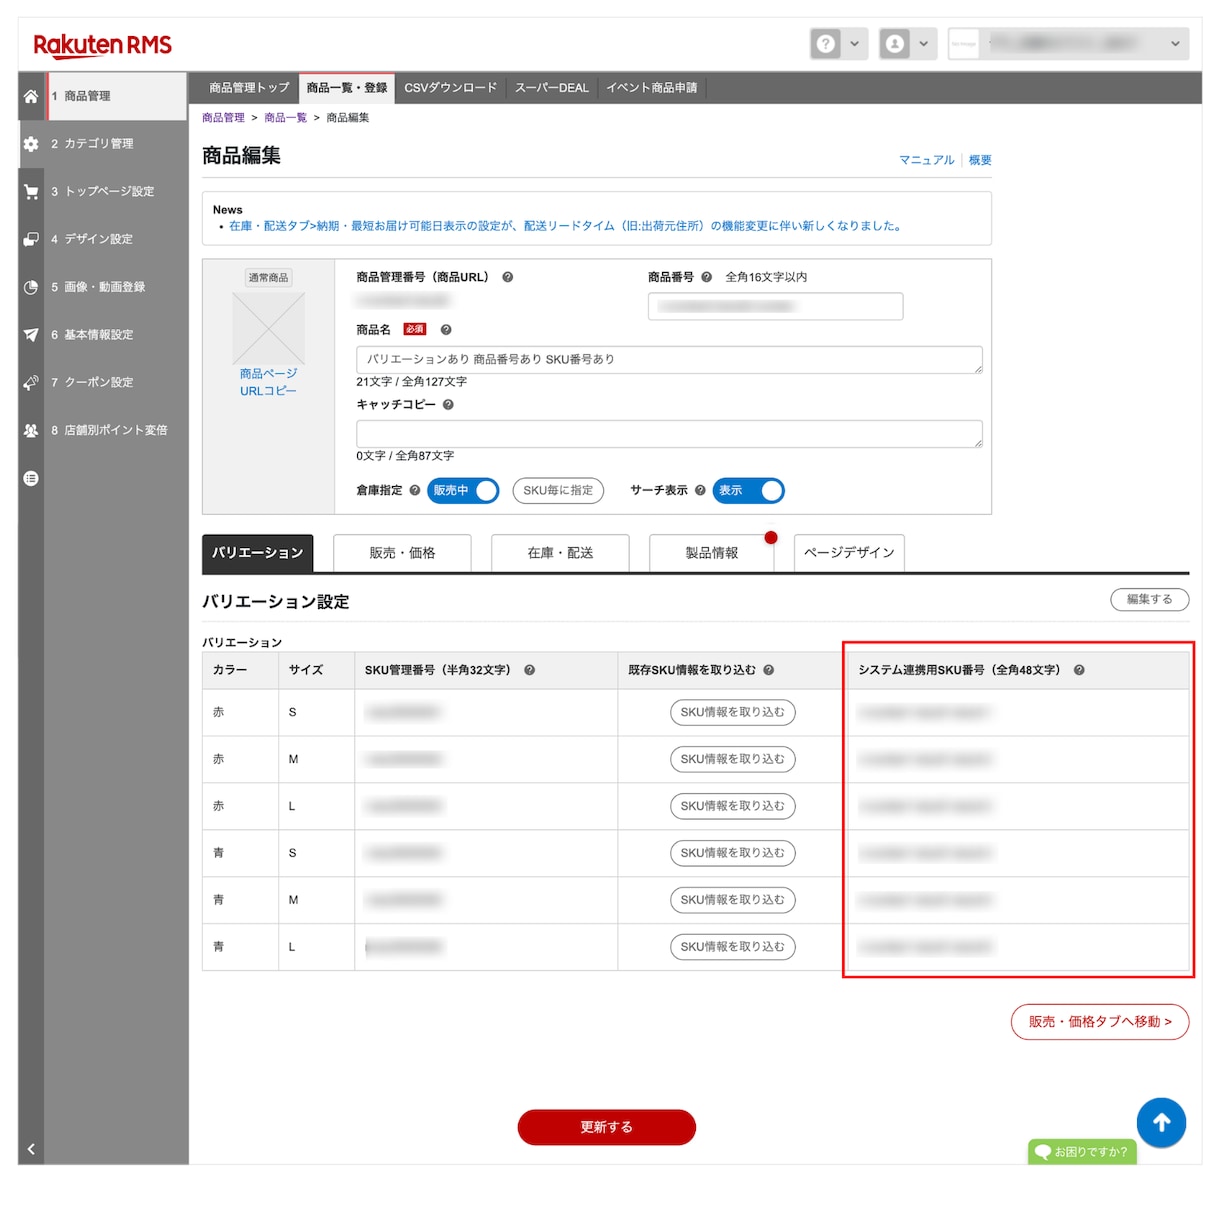Open the shop selector dropdown
This screenshot has height=1220, width=1220.
[x=1068, y=44]
